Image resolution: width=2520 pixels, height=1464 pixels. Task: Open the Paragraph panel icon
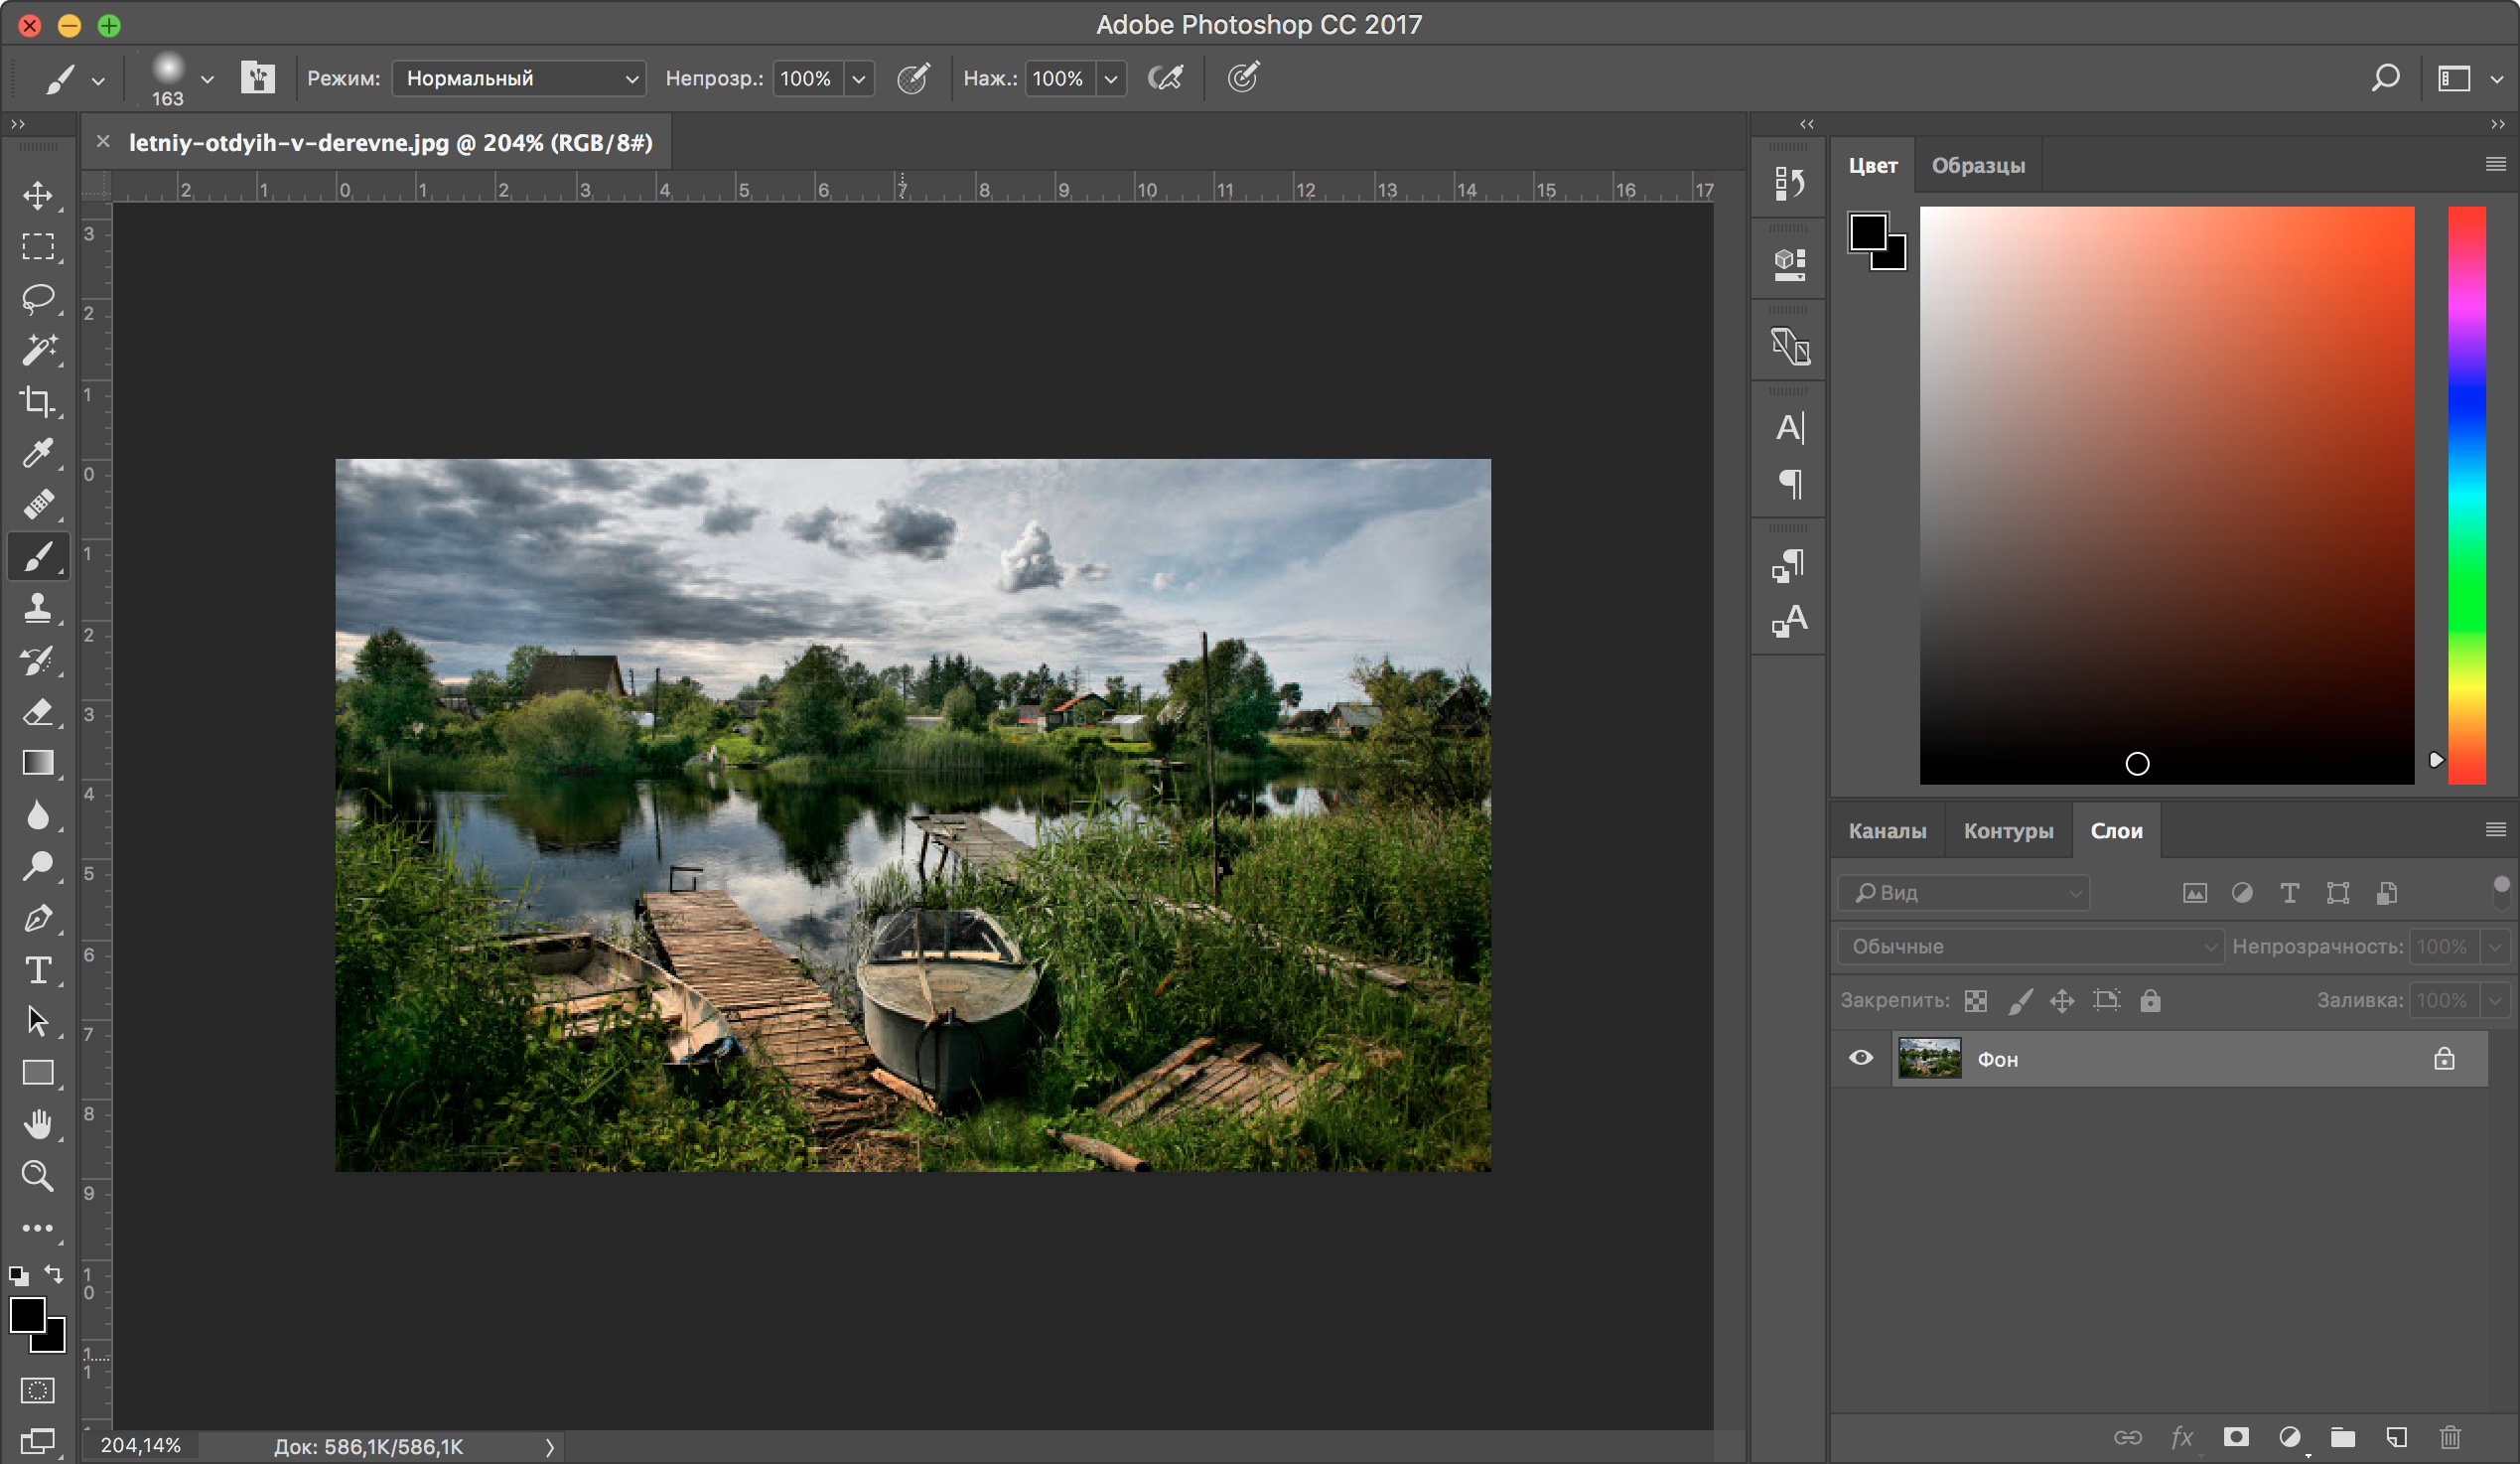(1790, 484)
